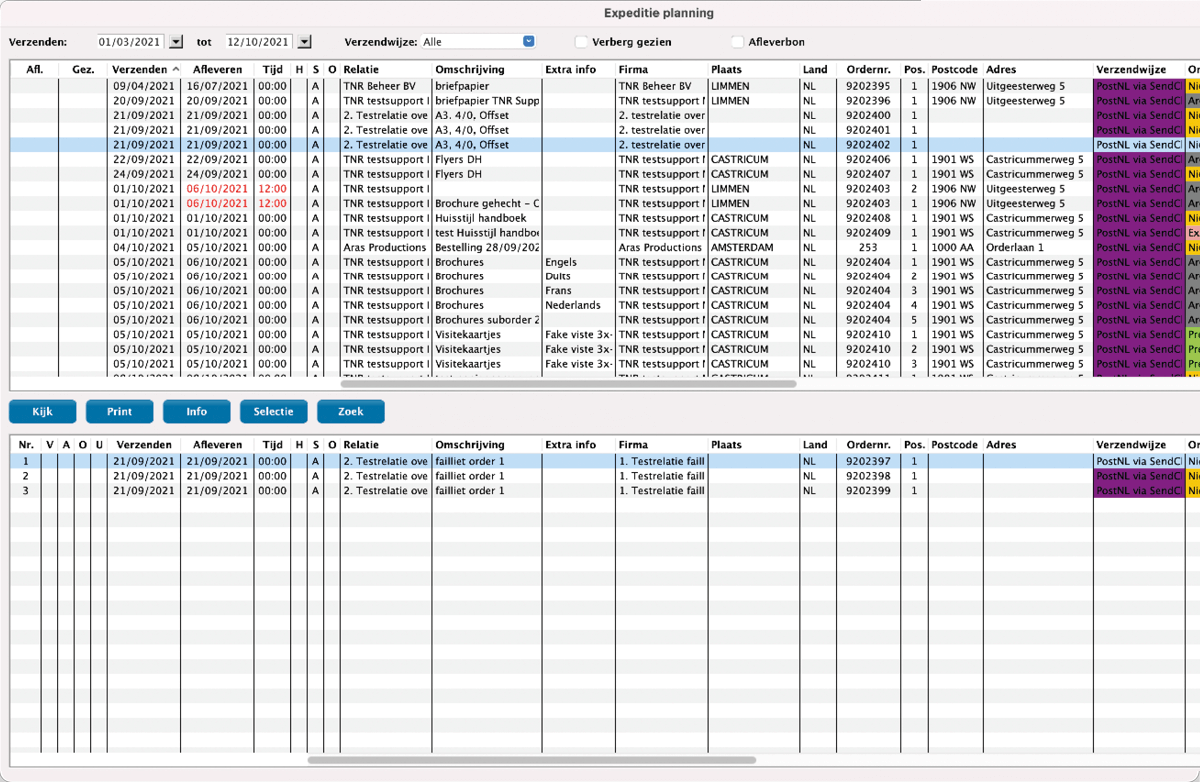This screenshot has width=1200, height=782.
Task: Click 'Aras Productions' relatie cell
Action: tap(385, 247)
